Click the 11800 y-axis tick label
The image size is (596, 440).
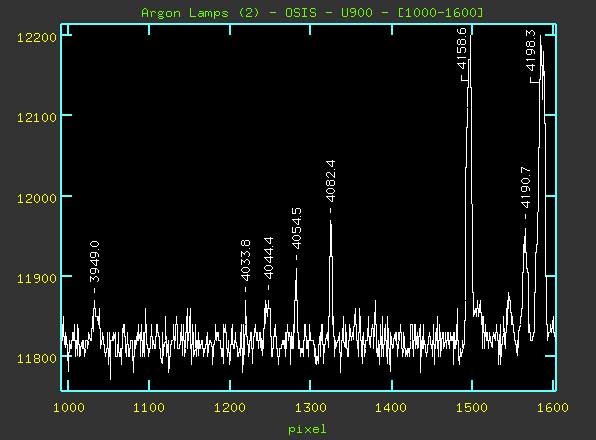point(36,358)
